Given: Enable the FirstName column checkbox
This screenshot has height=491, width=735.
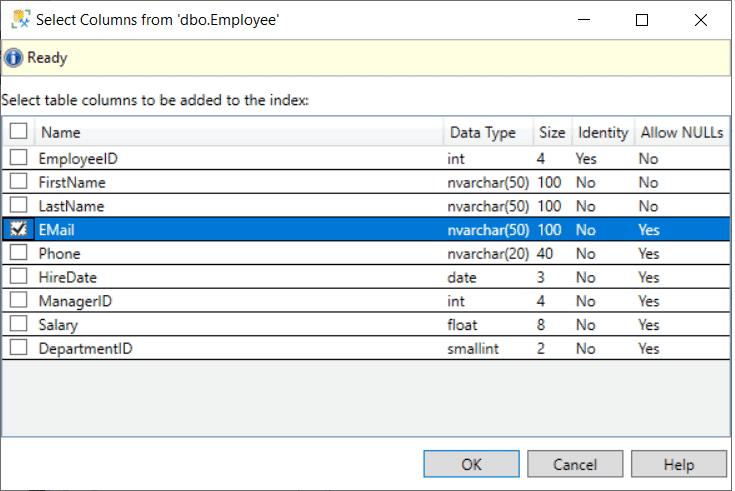Looking at the screenshot, I should [18, 181].
